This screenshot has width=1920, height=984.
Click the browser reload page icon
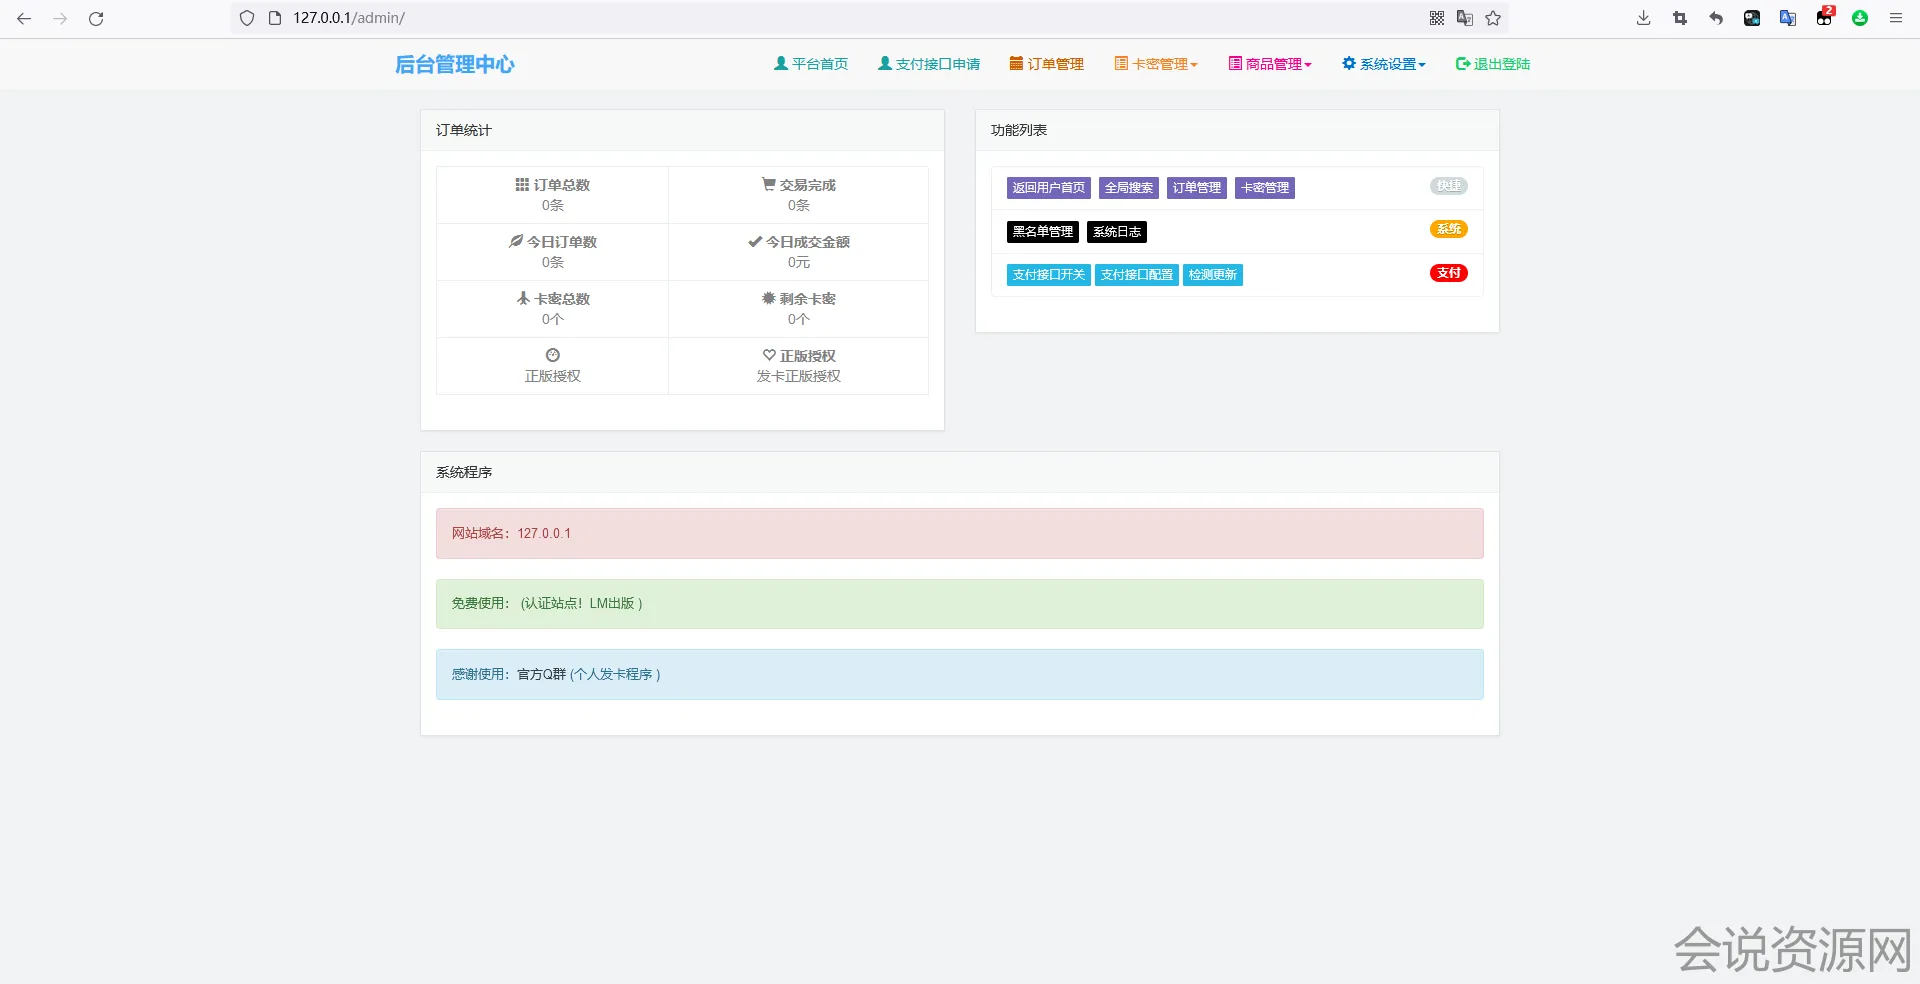tap(96, 18)
